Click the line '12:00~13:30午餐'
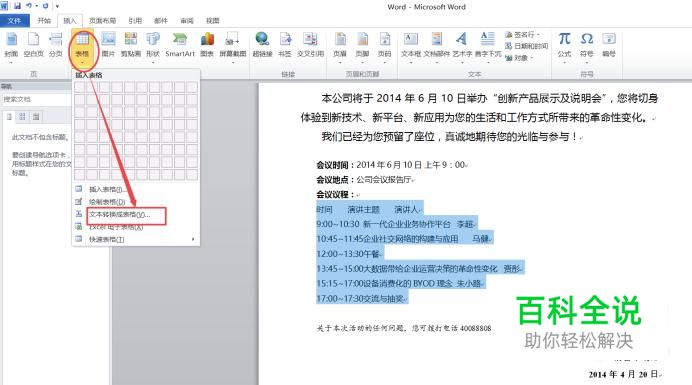 tap(349, 254)
